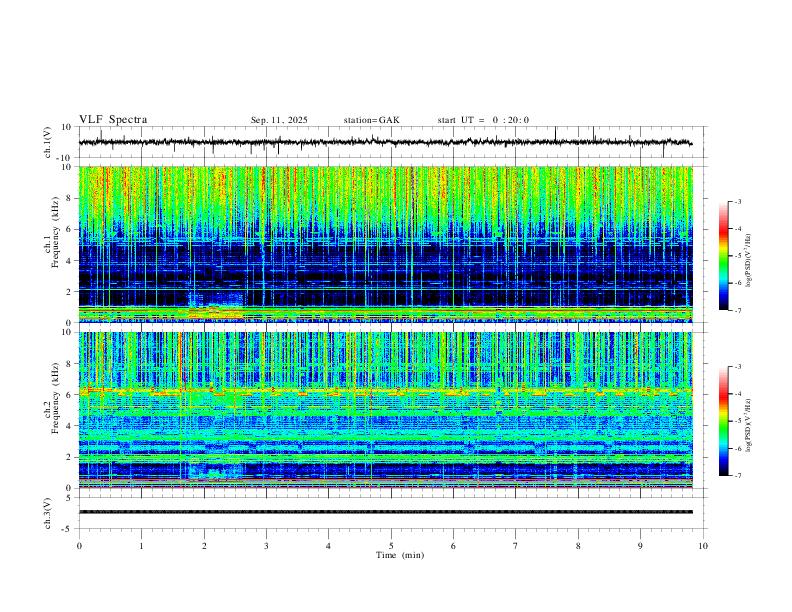Click the "2" kHz tick on ch.2 frequency axis
This screenshot has height=612, width=792.
(x=70, y=457)
